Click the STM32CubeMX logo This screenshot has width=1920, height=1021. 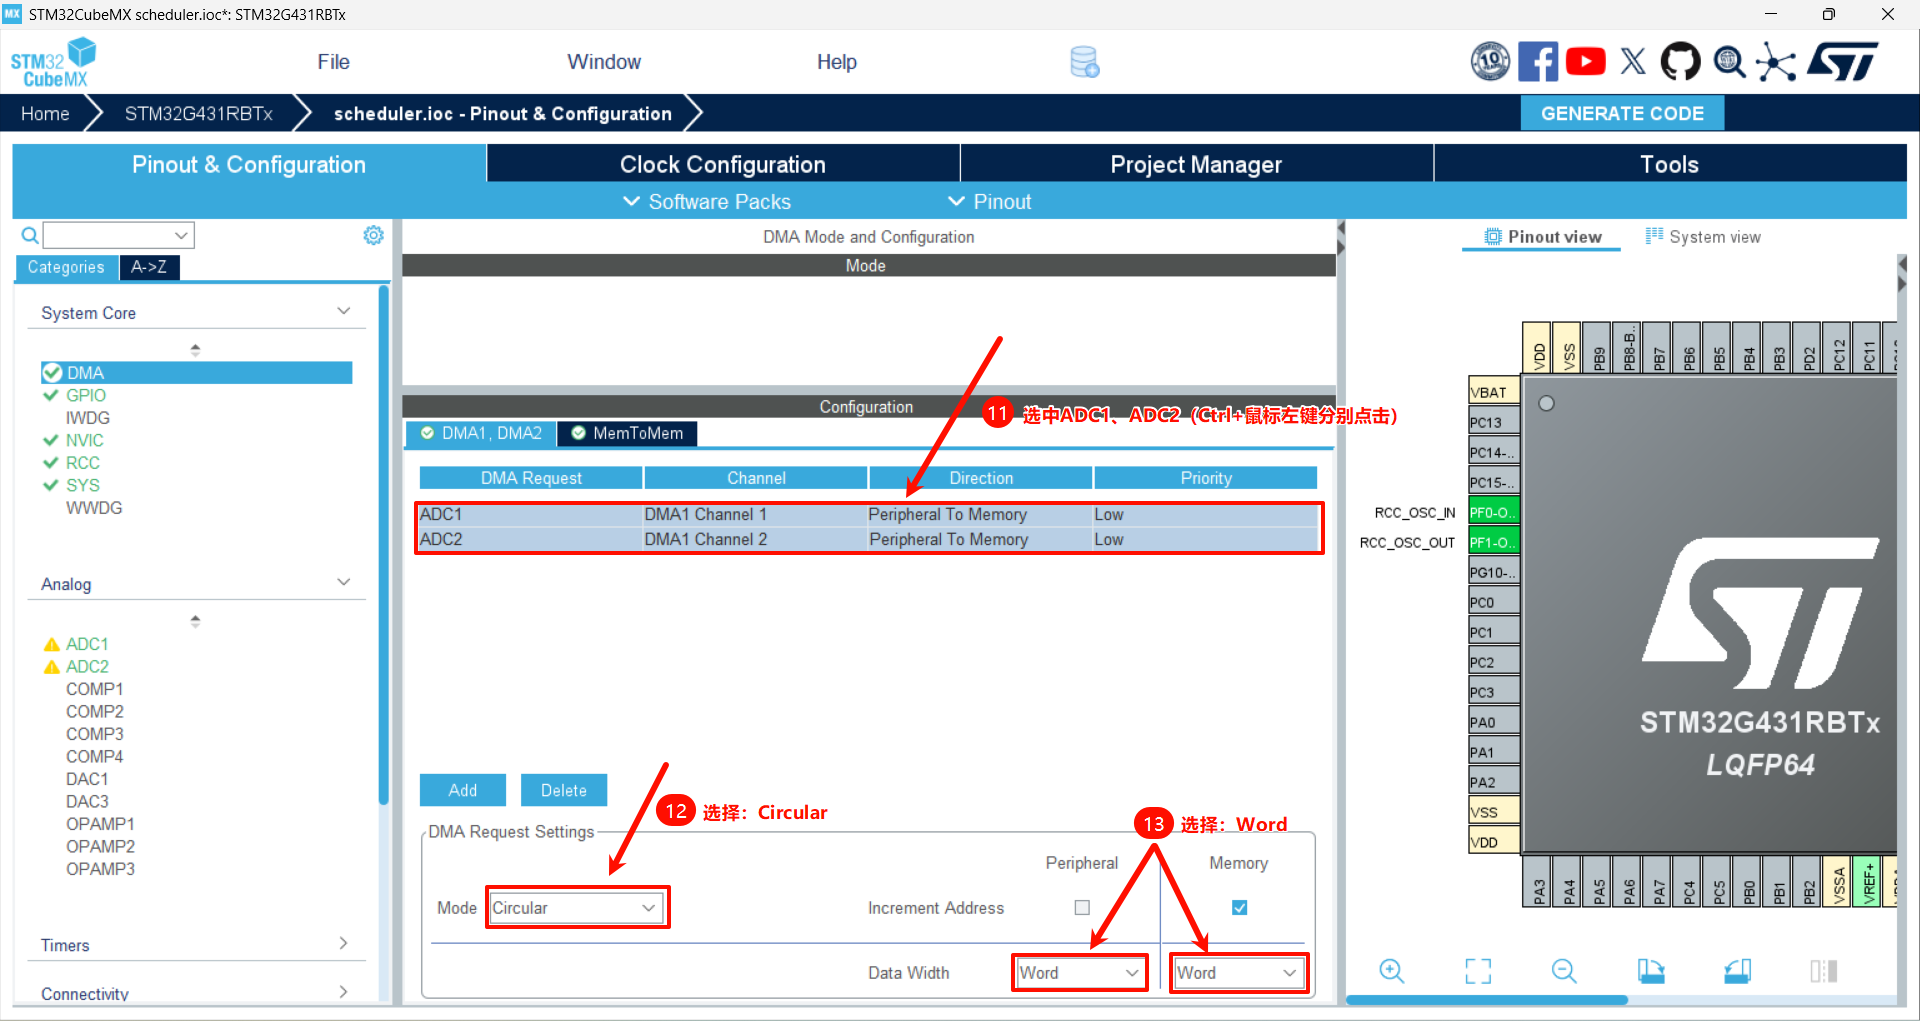(x=54, y=63)
